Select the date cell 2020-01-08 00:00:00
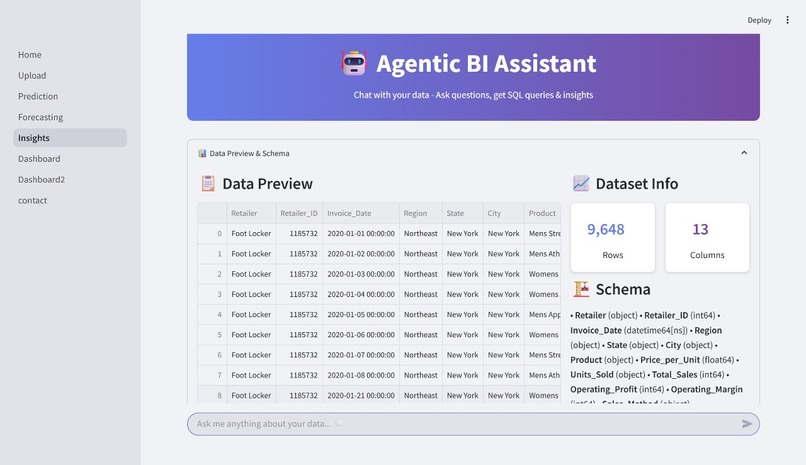The width and height of the screenshot is (806, 465). [361, 375]
